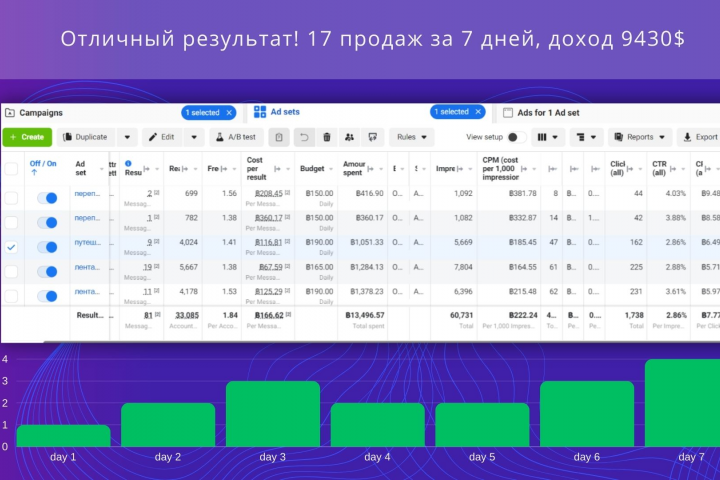Click the Export button
The image size is (720, 480).
pyautogui.click(x=700, y=137)
